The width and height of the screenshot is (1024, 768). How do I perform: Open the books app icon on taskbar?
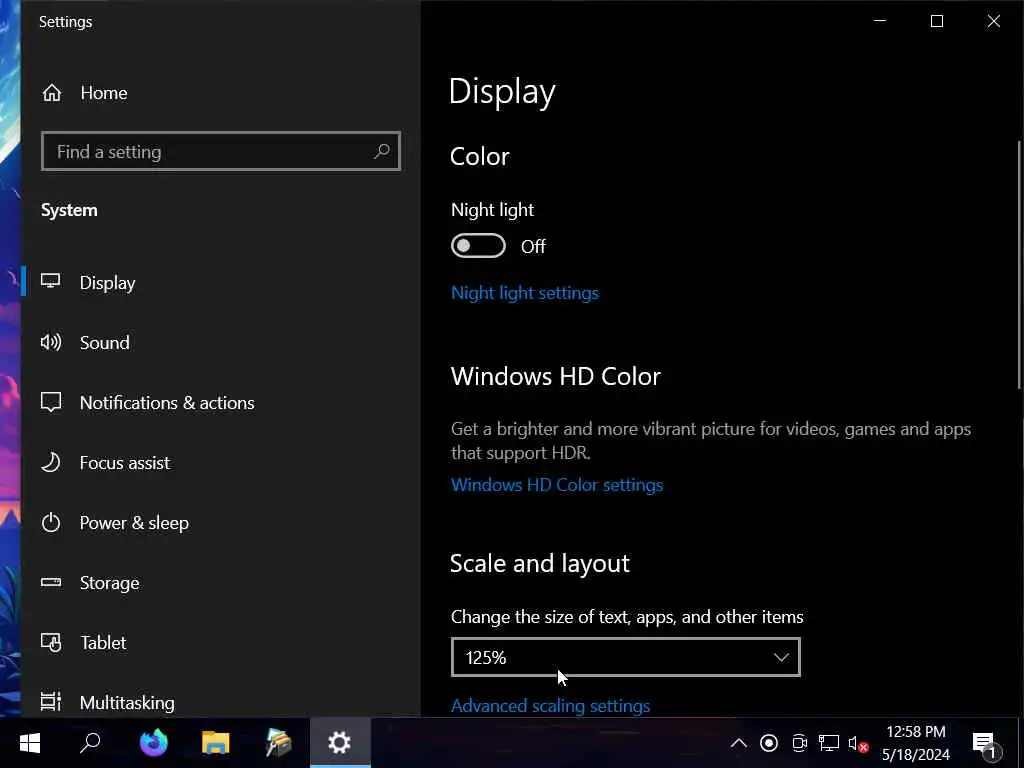pos(278,743)
